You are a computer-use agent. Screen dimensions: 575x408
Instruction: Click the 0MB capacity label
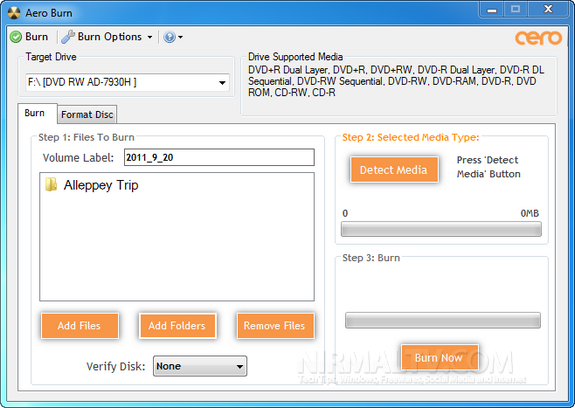pyautogui.click(x=530, y=213)
